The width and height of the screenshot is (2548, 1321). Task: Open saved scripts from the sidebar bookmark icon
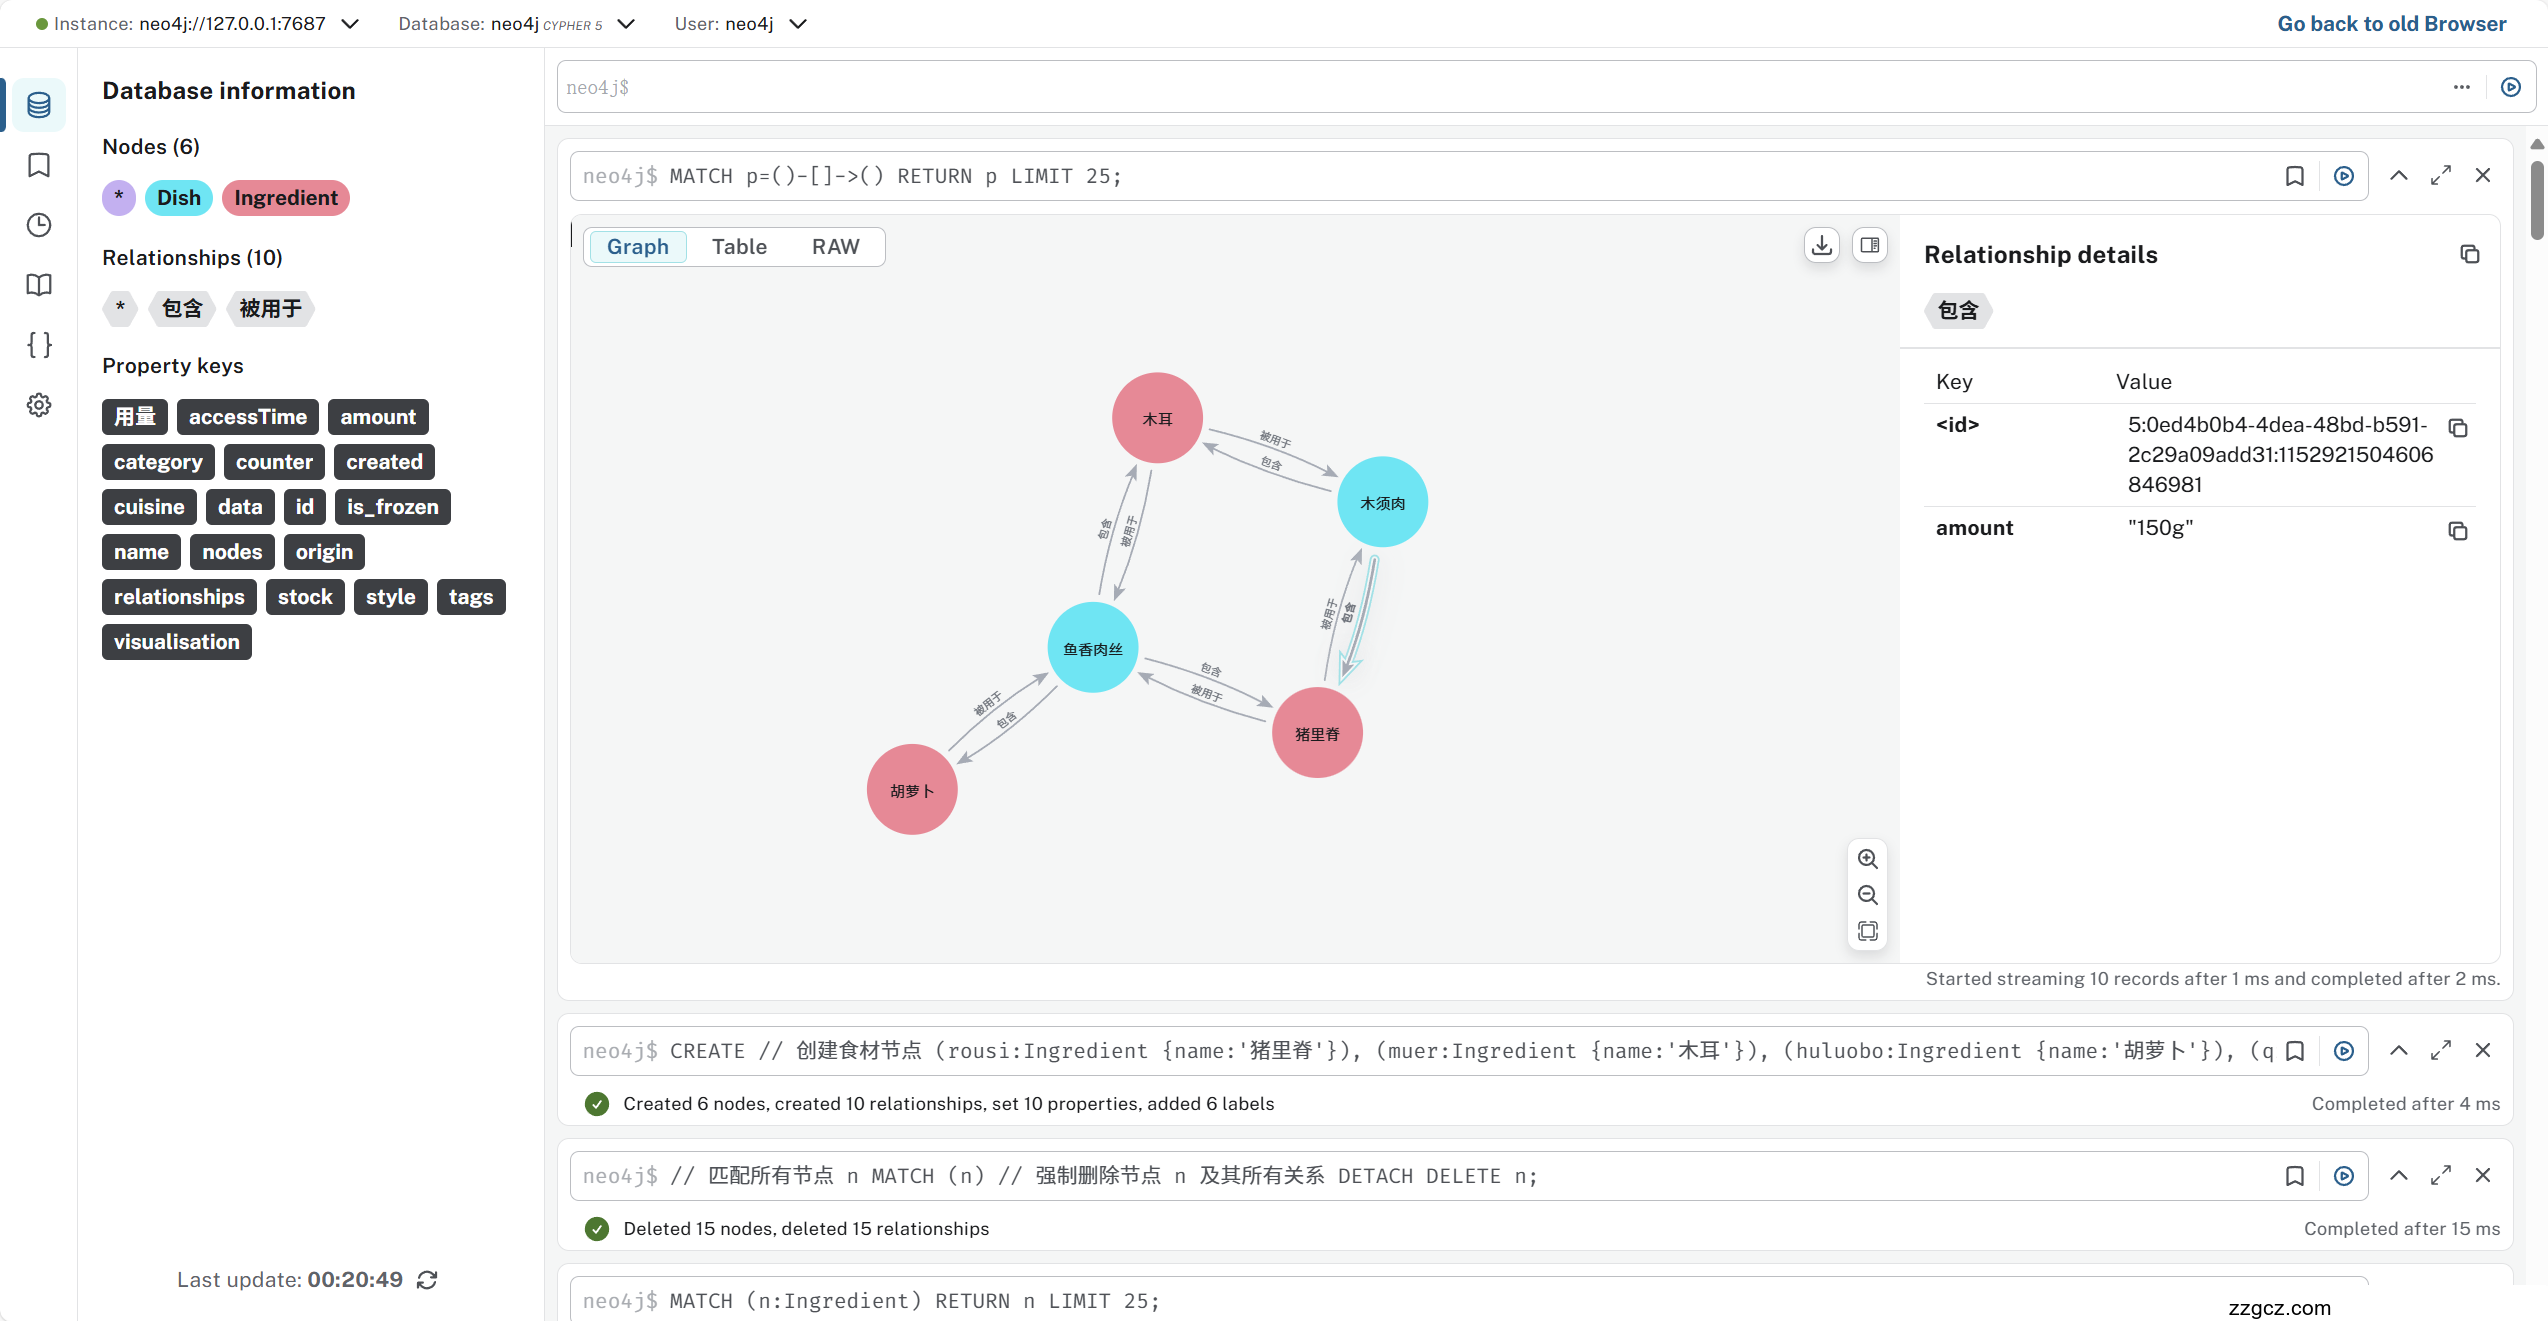(38, 165)
